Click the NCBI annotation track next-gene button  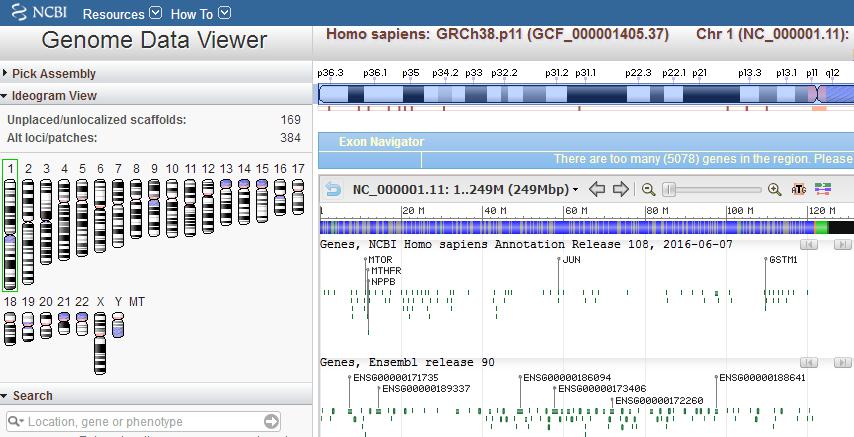(x=842, y=244)
